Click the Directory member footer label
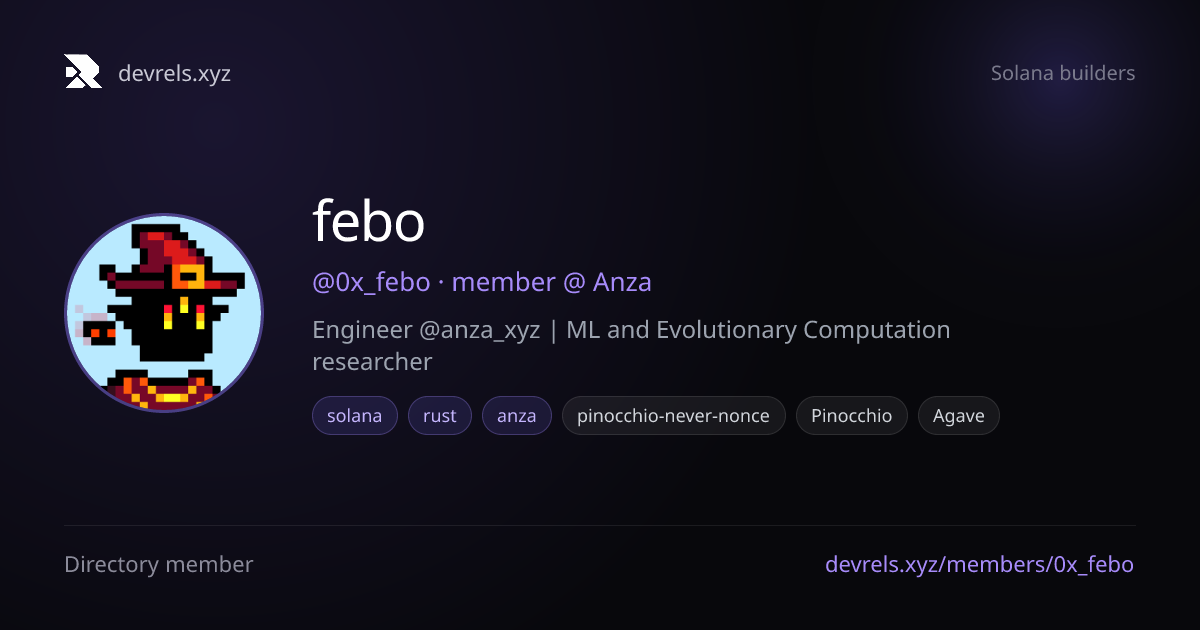Screen dimensions: 1200x630 (159, 565)
